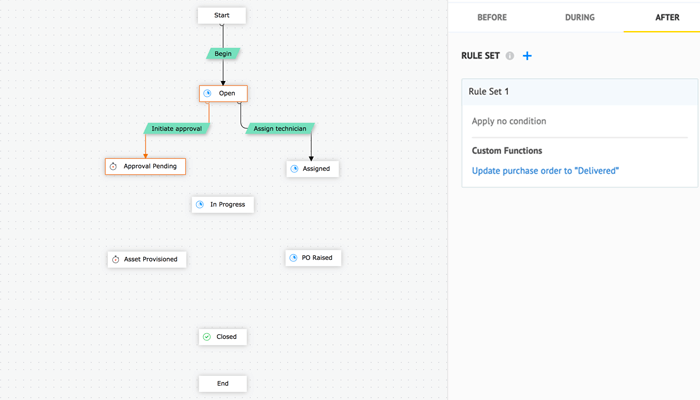700x400 pixels.
Task: Click the info icon beside RULE SET
Action: click(x=510, y=56)
